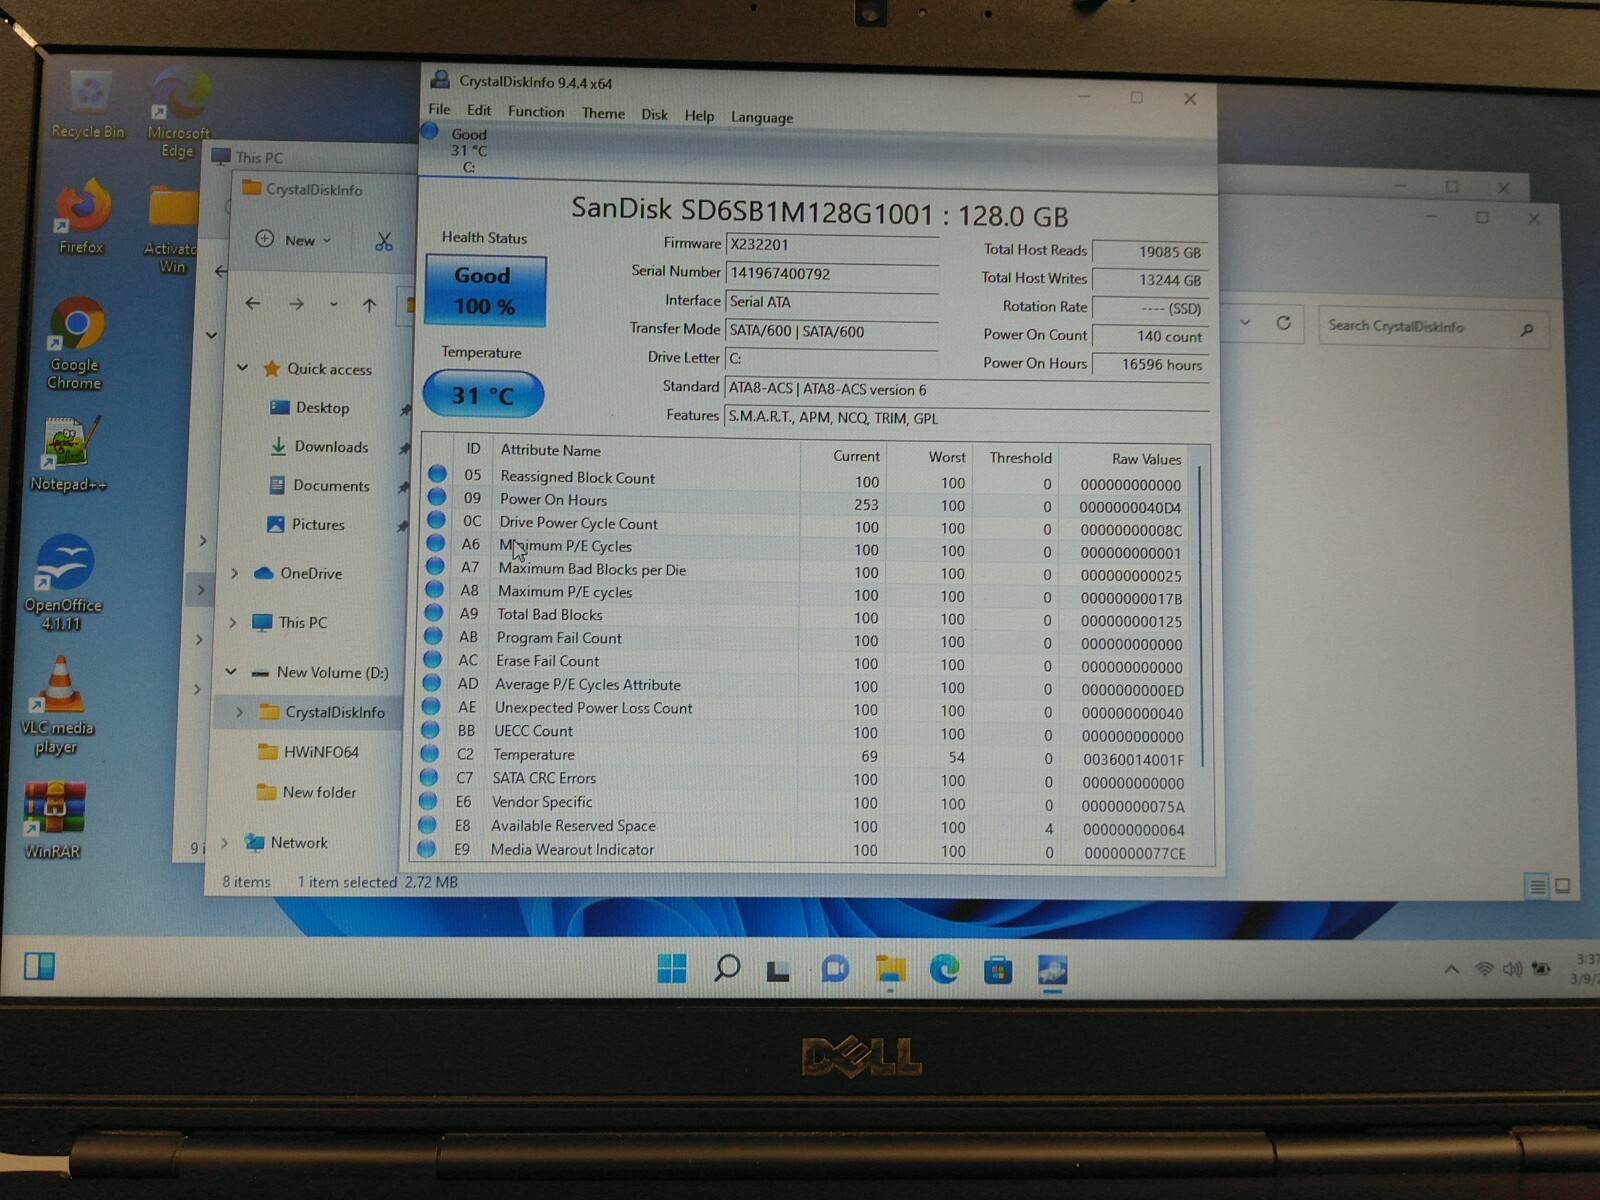Click the Cut scissors icon in File Explorer
This screenshot has height=1200, width=1600.
point(384,241)
